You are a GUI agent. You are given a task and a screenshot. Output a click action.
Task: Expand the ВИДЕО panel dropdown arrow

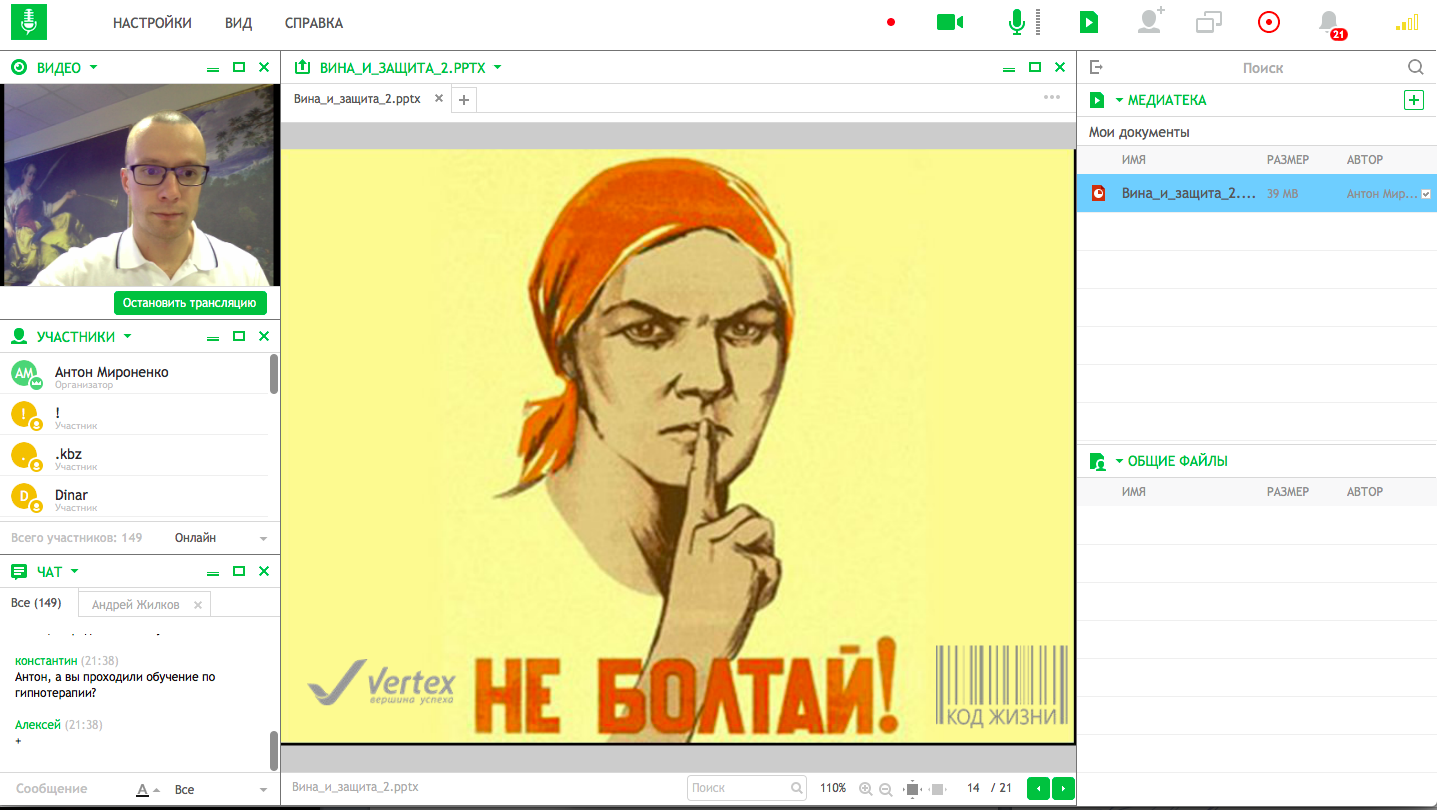94,67
